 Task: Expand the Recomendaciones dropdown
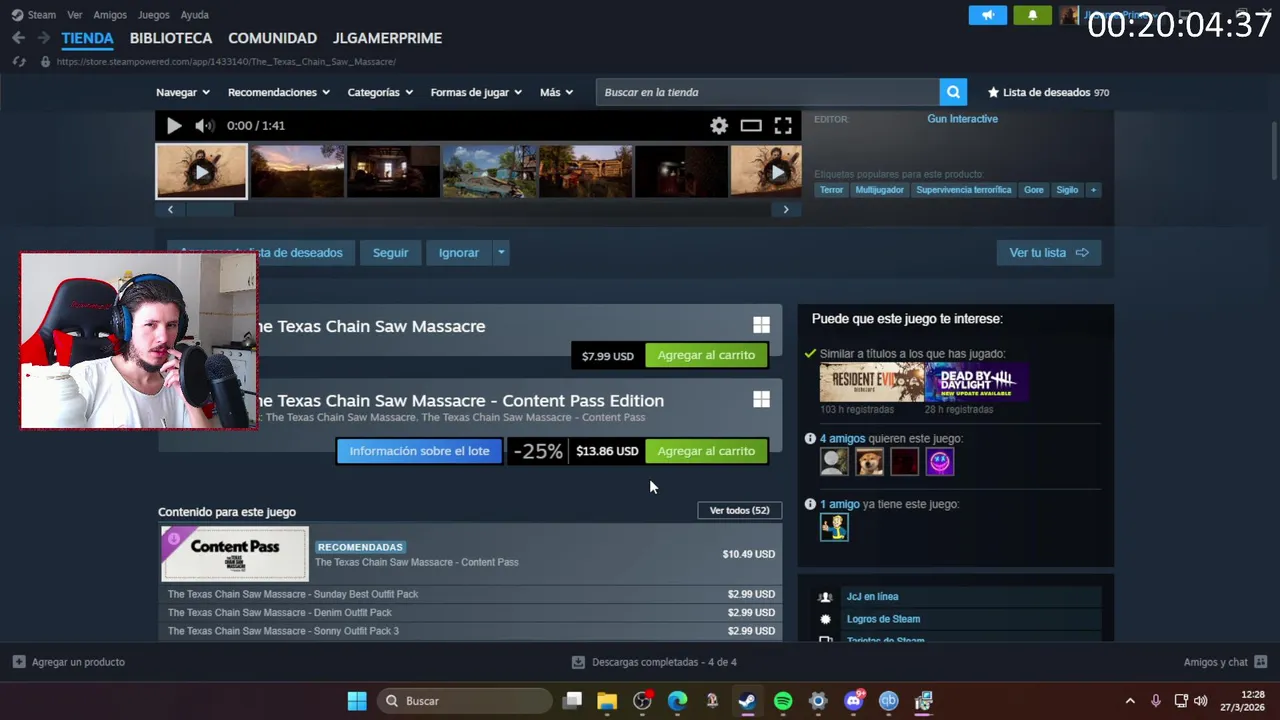pos(279,92)
